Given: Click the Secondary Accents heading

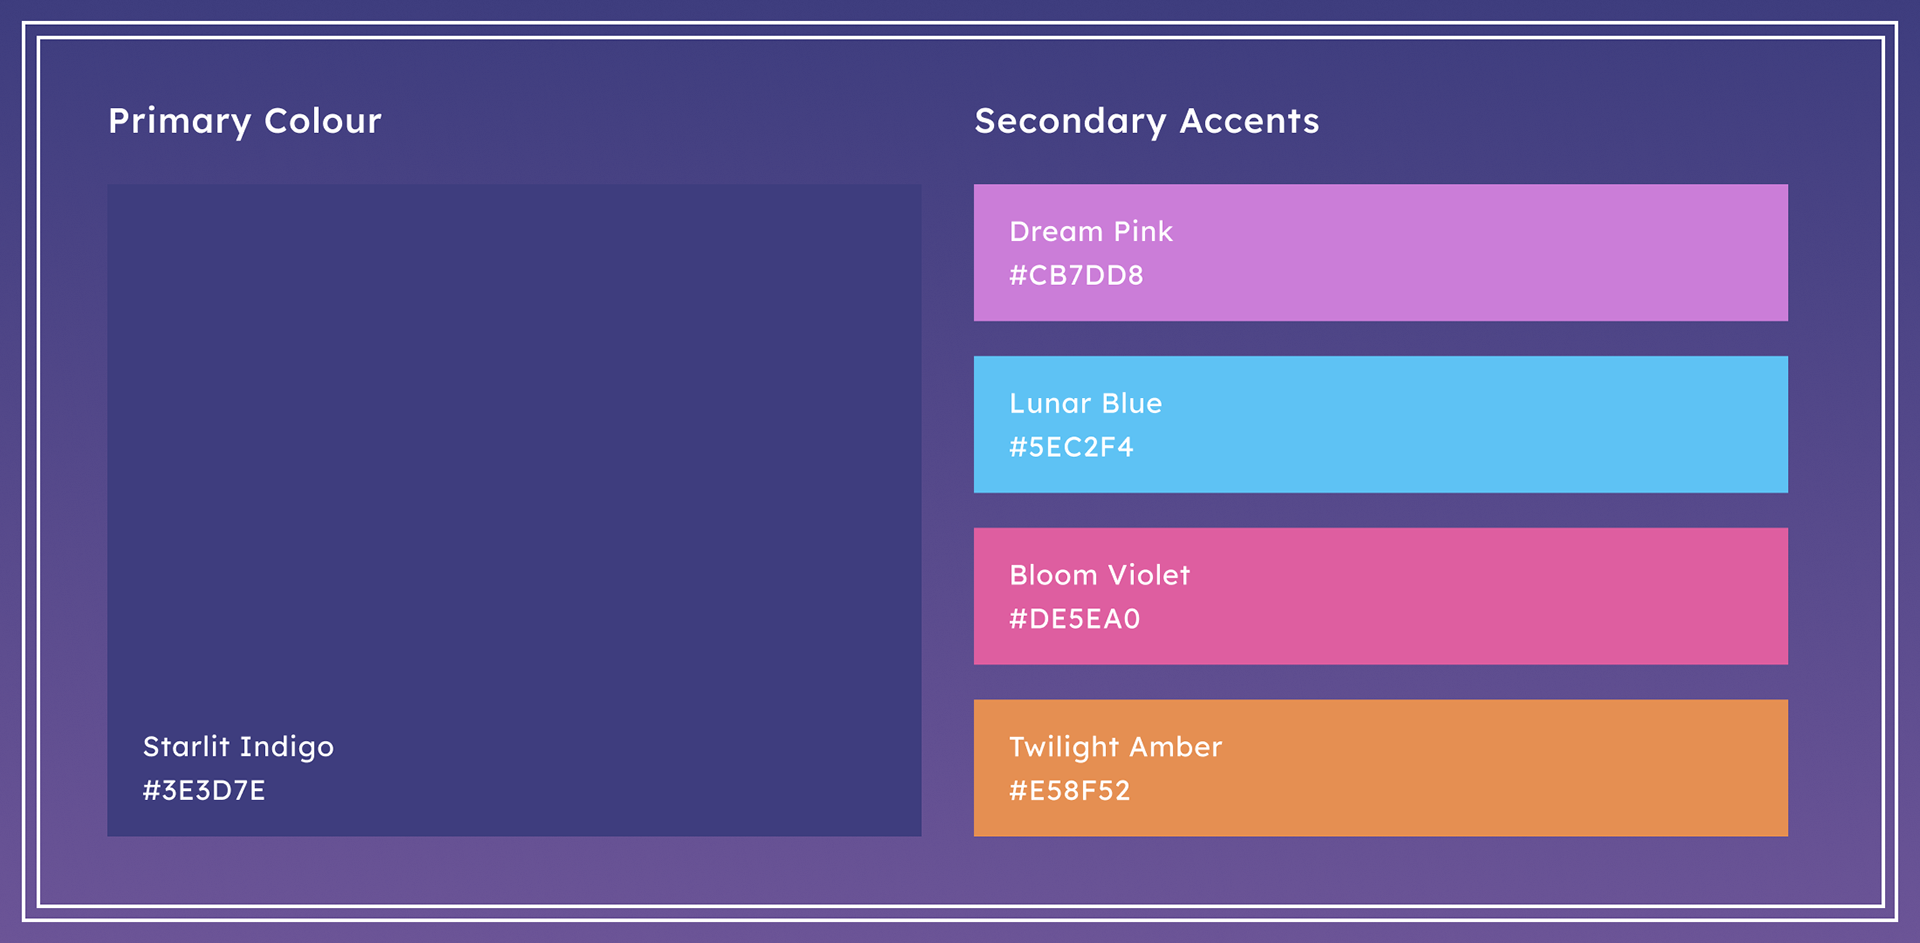Looking at the screenshot, I should (x=1147, y=122).
